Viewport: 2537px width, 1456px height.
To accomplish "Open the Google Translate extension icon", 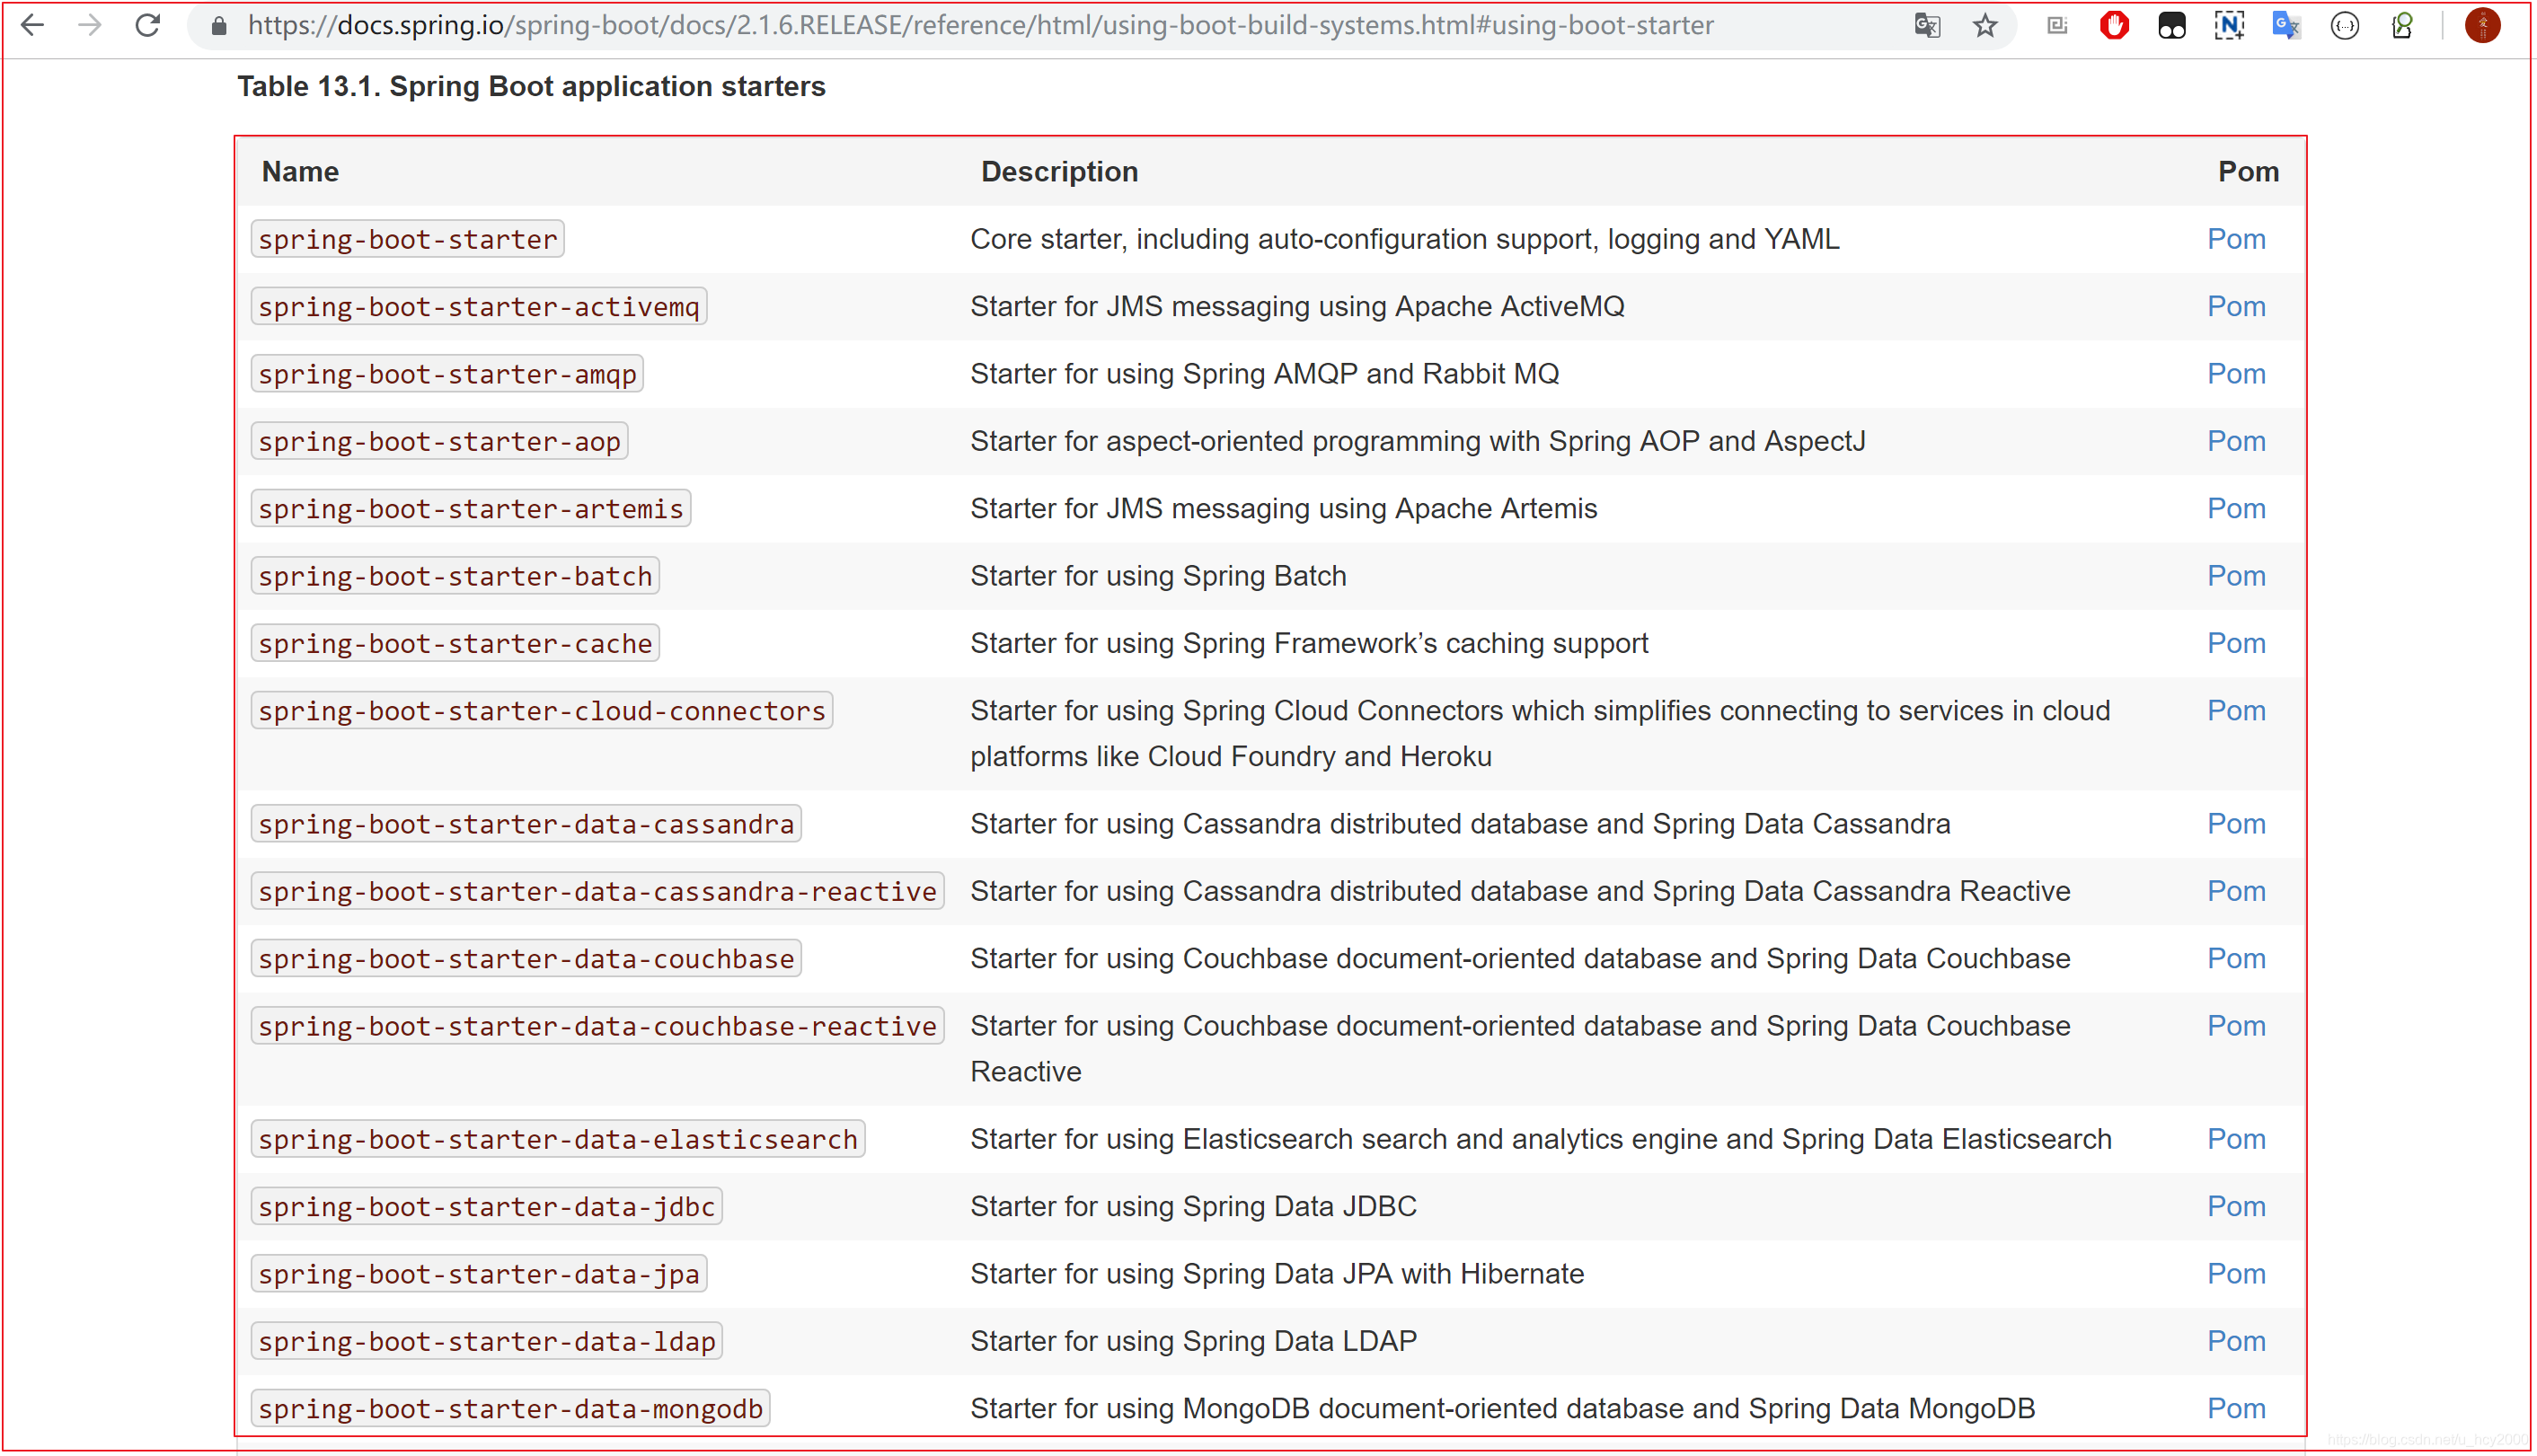I will point(2286,25).
